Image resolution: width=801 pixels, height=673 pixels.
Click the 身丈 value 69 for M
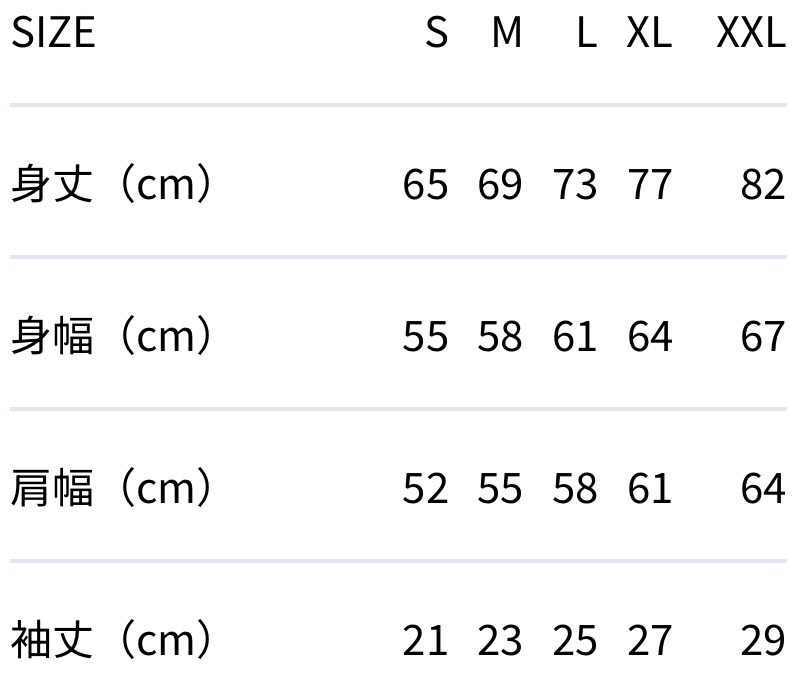(x=500, y=185)
